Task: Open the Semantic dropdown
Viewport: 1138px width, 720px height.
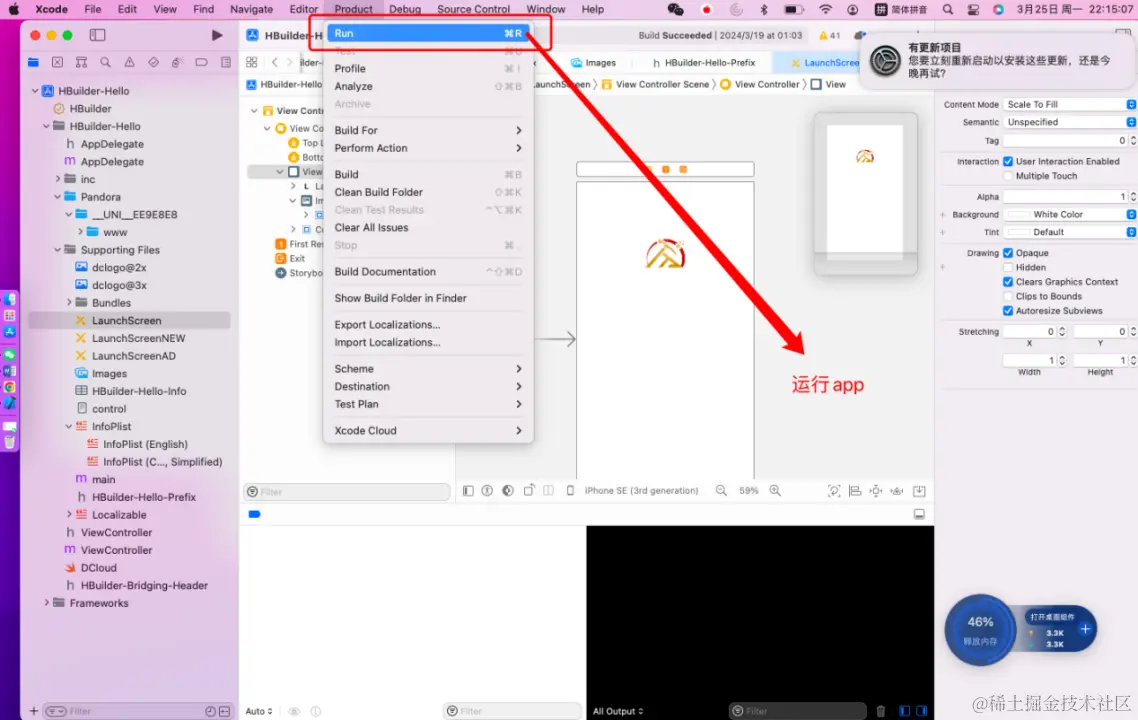Action: pyautogui.click(x=1069, y=122)
